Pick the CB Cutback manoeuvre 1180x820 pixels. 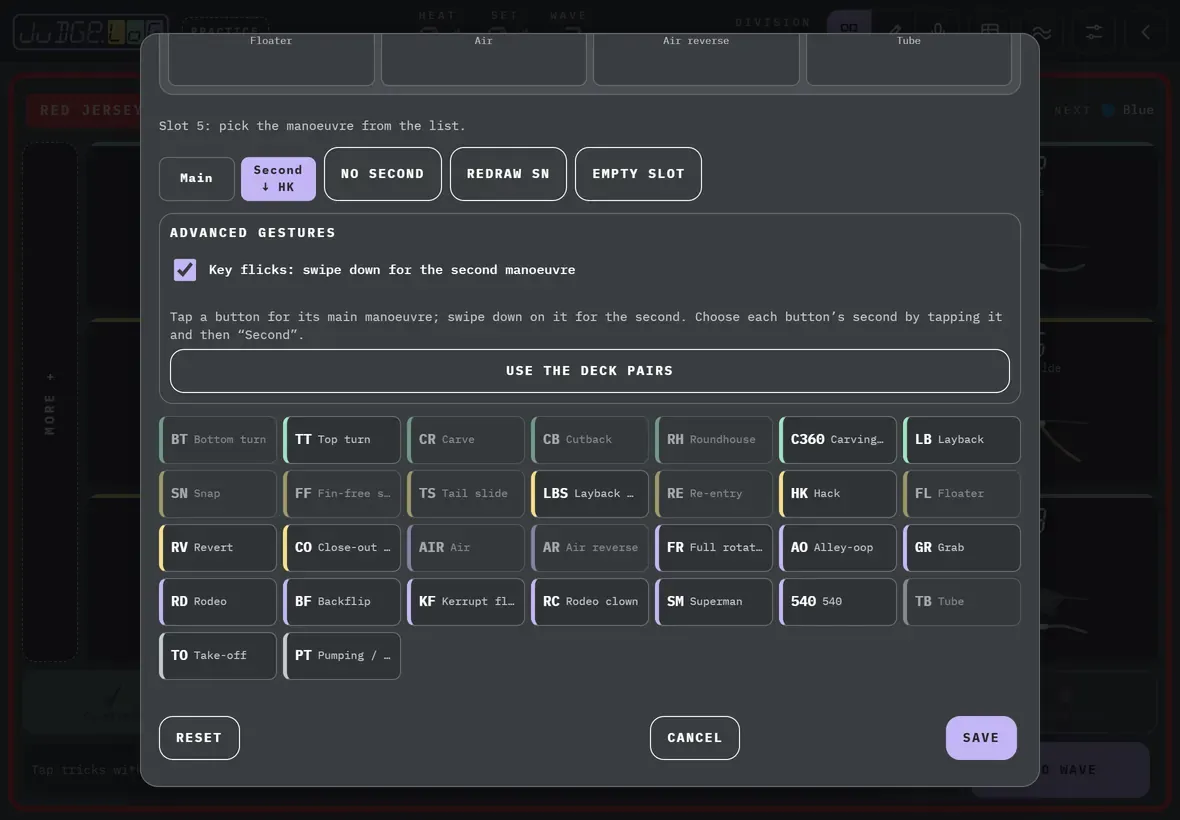pyautogui.click(x=589, y=439)
